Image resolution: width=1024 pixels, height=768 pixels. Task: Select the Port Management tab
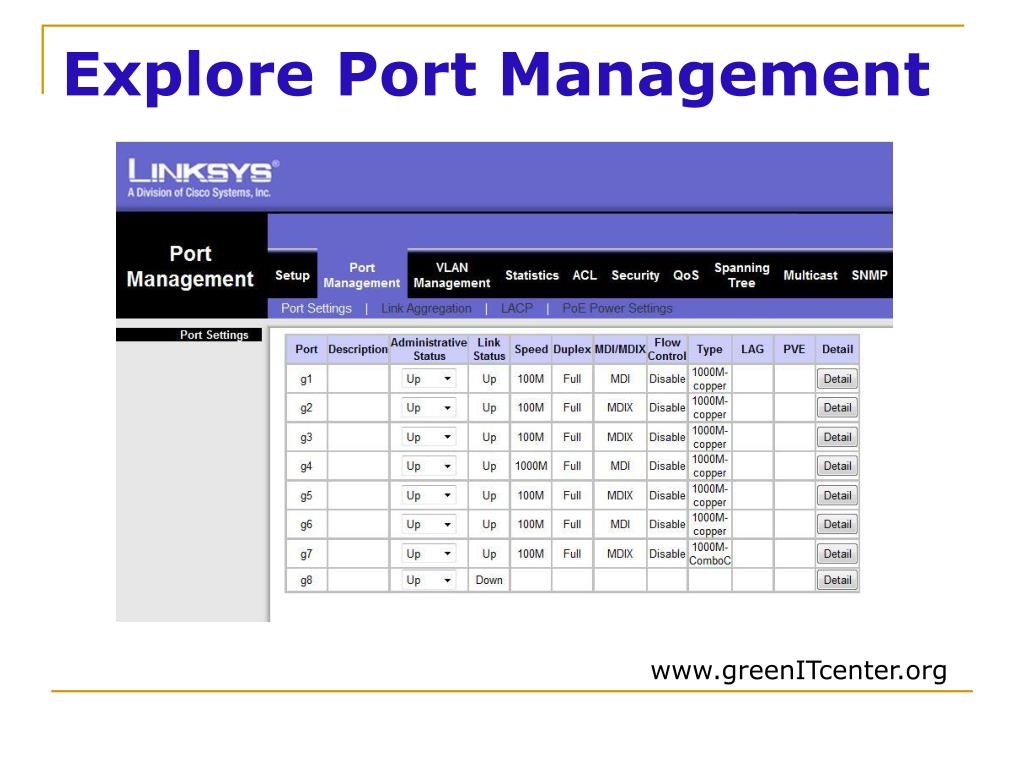tap(362, 275)
